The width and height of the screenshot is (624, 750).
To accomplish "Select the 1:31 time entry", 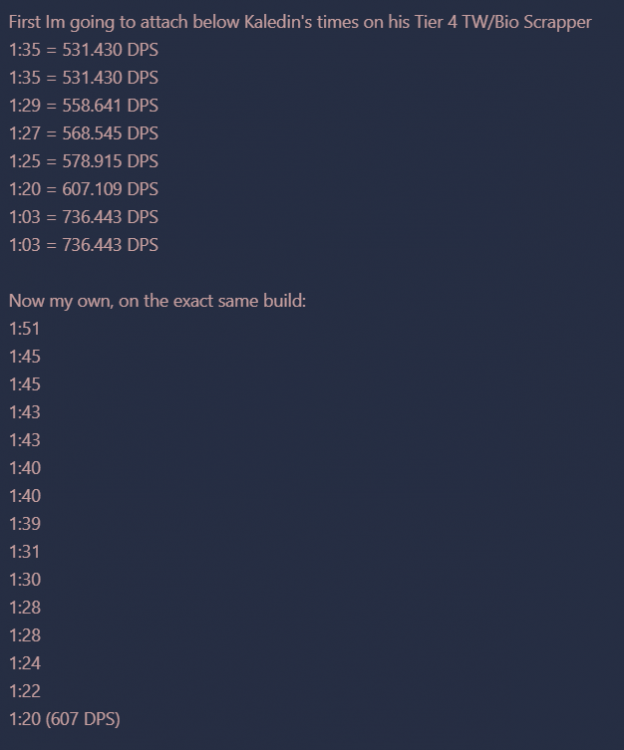I will coord(24,551).
